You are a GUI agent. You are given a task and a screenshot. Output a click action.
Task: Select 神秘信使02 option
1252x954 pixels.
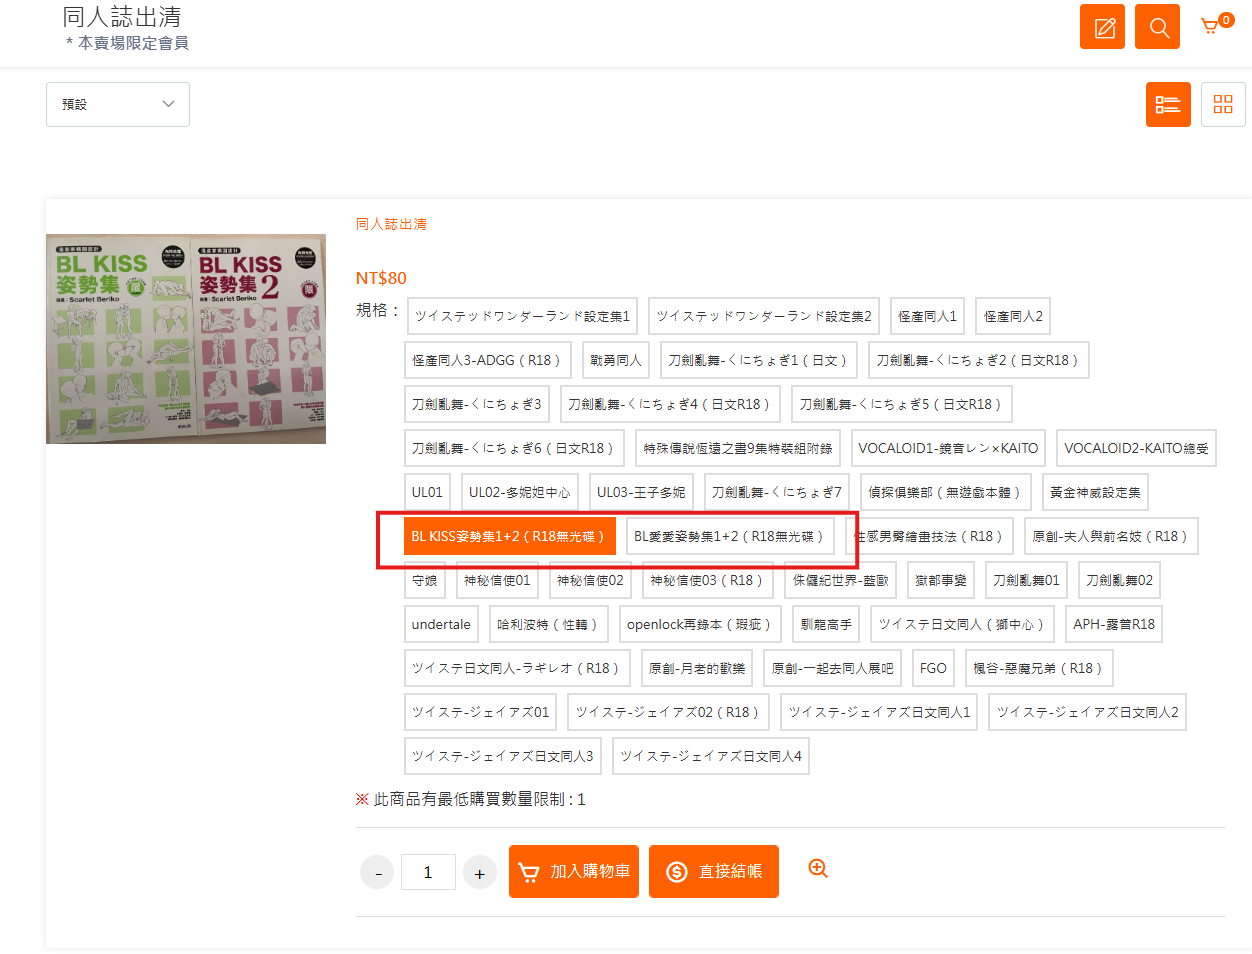(x=591, y=580)
